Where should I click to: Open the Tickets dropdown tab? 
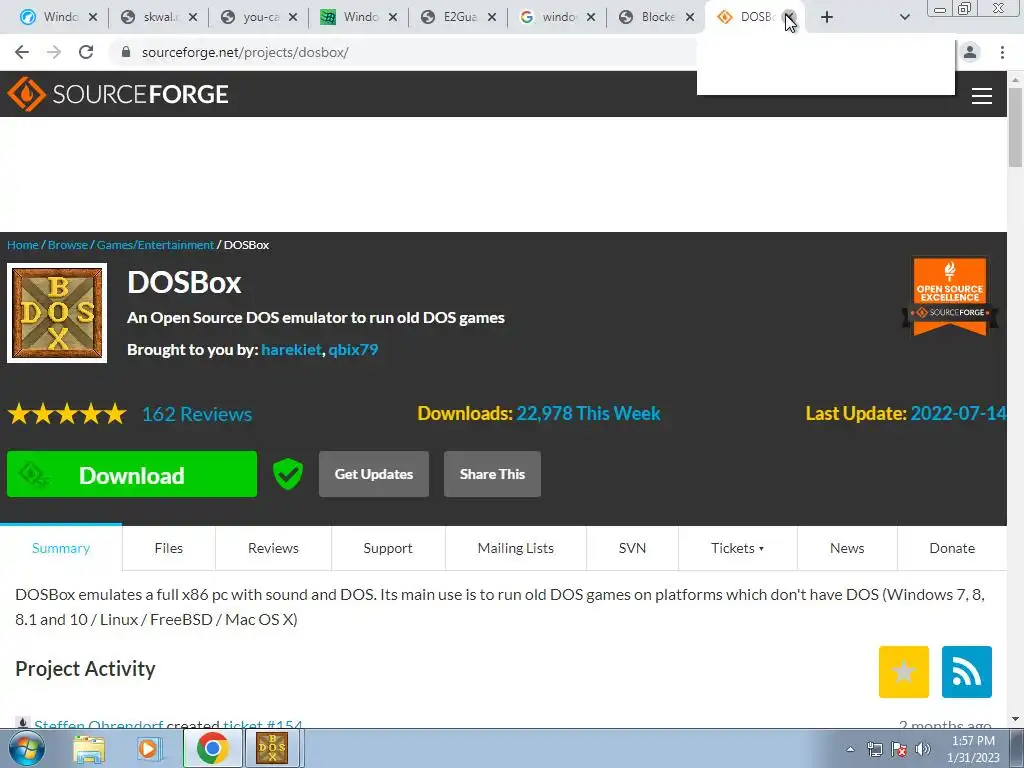[x=737, y=548]
